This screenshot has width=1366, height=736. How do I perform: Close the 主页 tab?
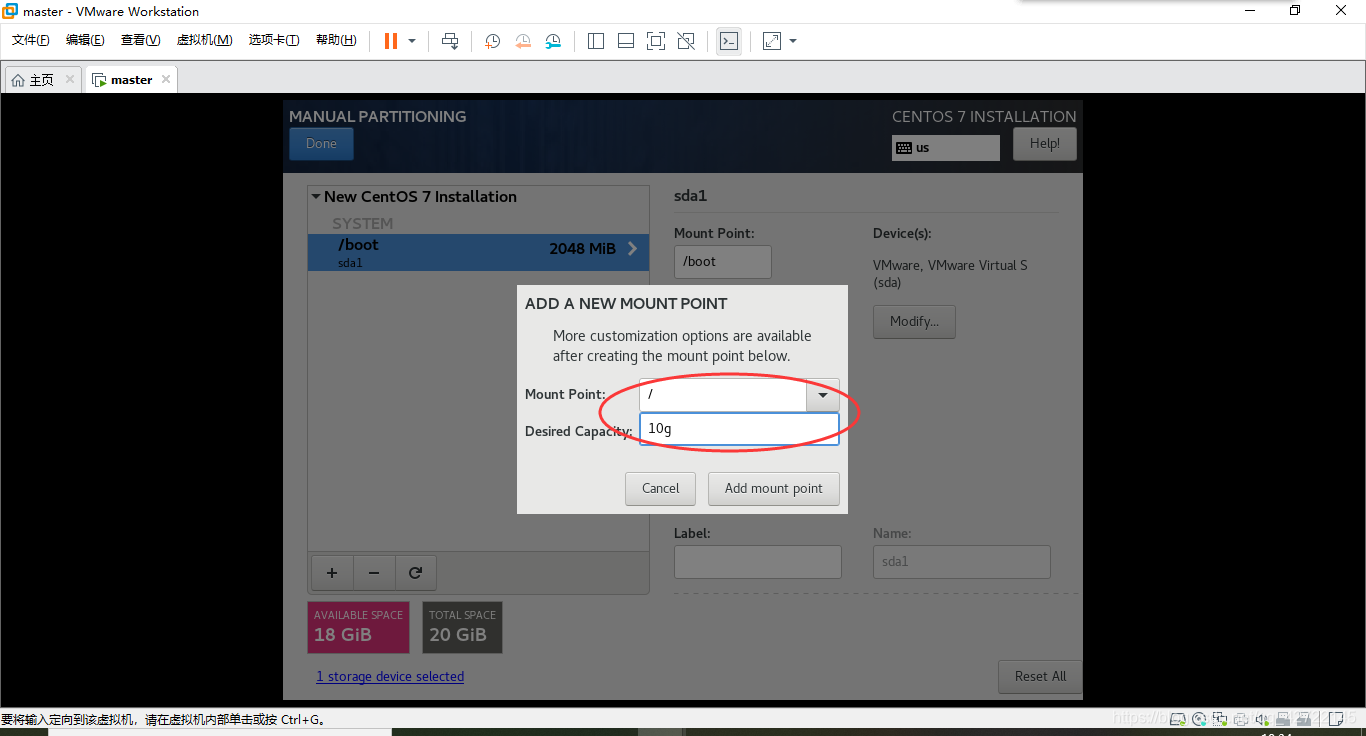click(70, 79)
